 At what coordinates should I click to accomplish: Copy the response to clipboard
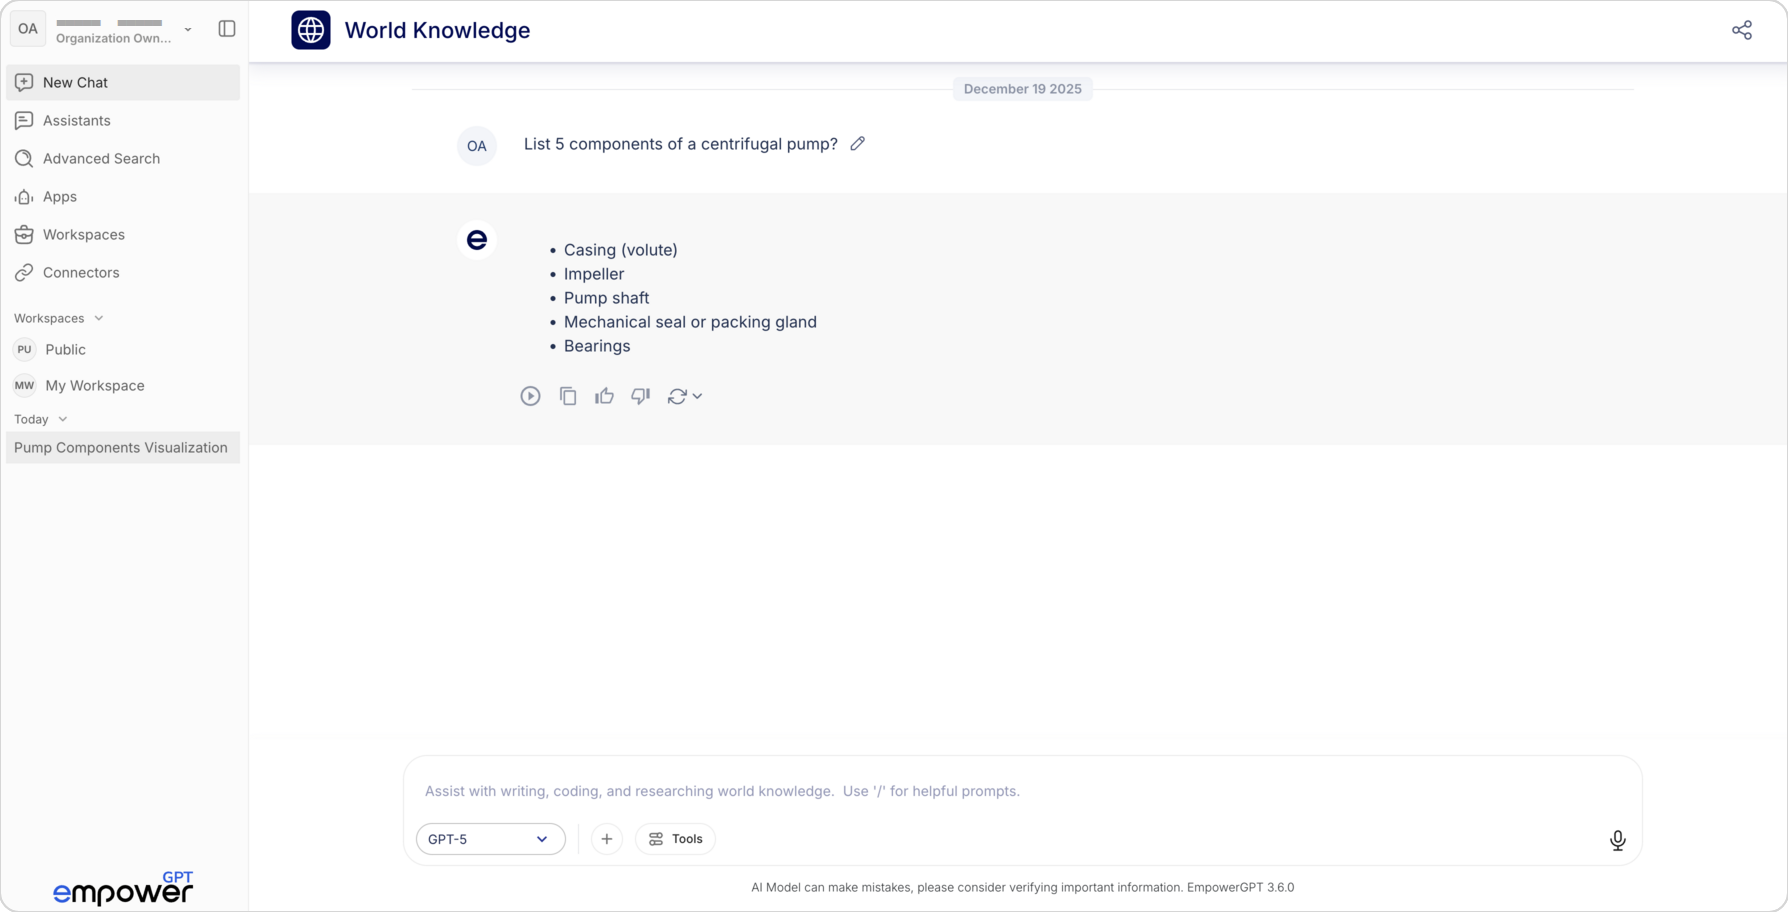point(568,396)
